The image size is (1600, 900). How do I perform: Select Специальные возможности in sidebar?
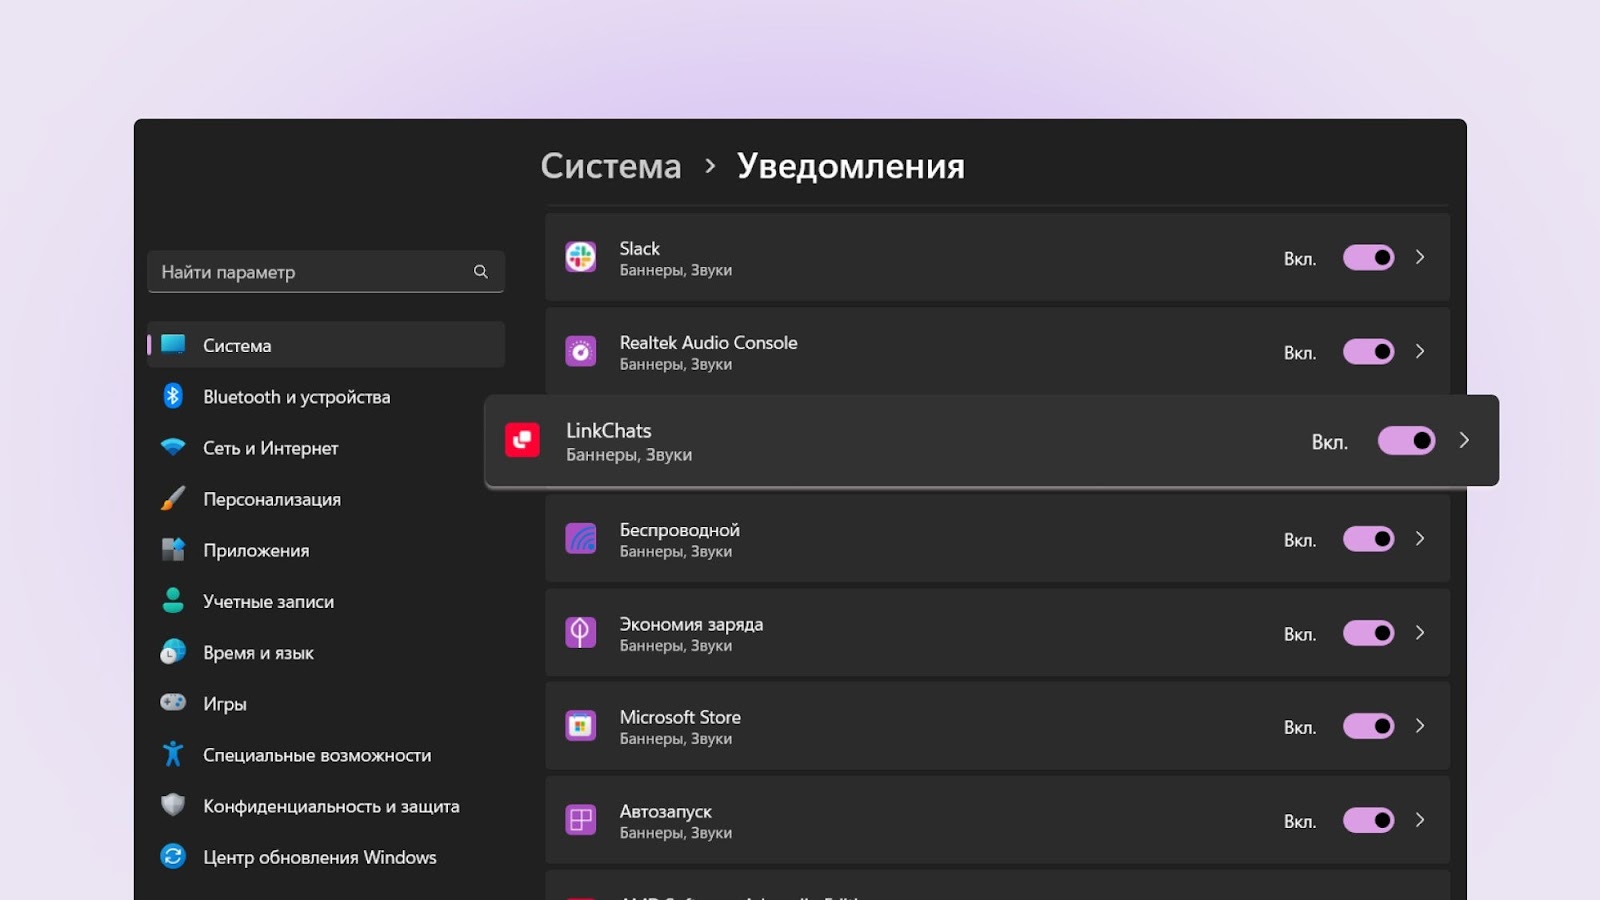point(326,754)
